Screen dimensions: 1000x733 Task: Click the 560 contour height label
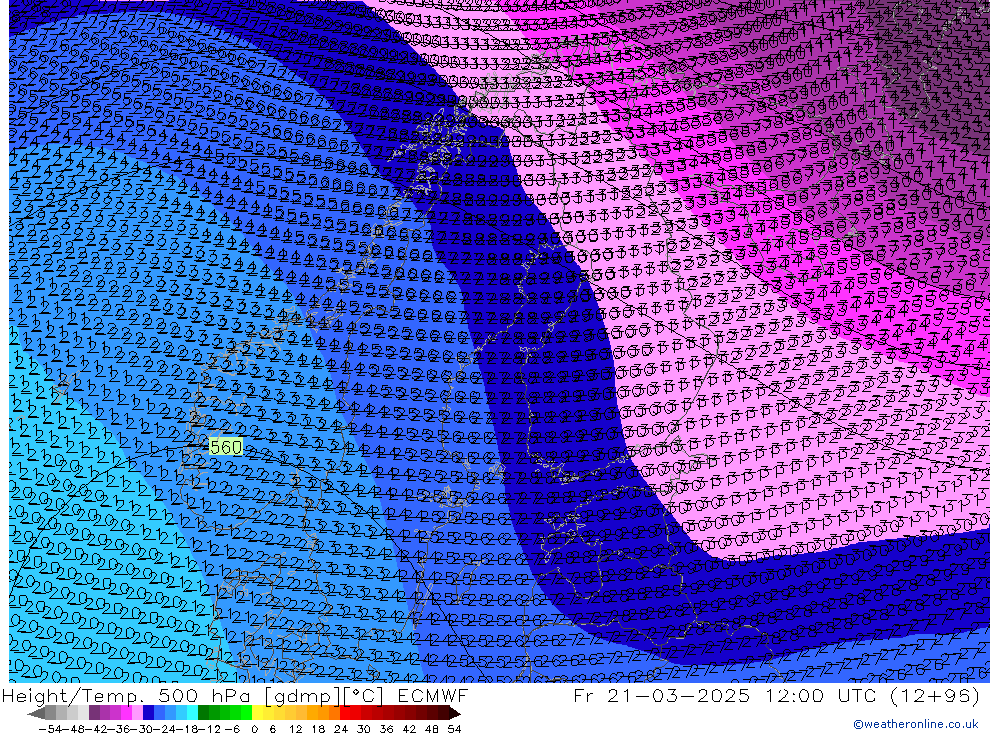pos(226,447)
